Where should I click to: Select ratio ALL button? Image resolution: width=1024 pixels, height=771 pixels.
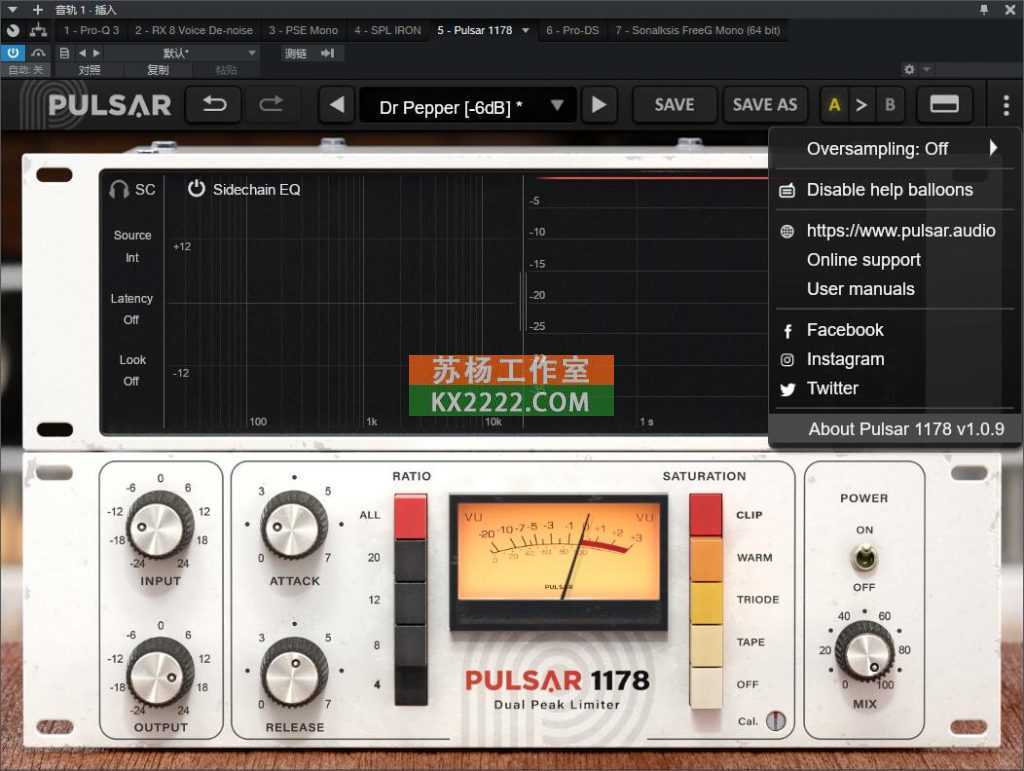411,516
